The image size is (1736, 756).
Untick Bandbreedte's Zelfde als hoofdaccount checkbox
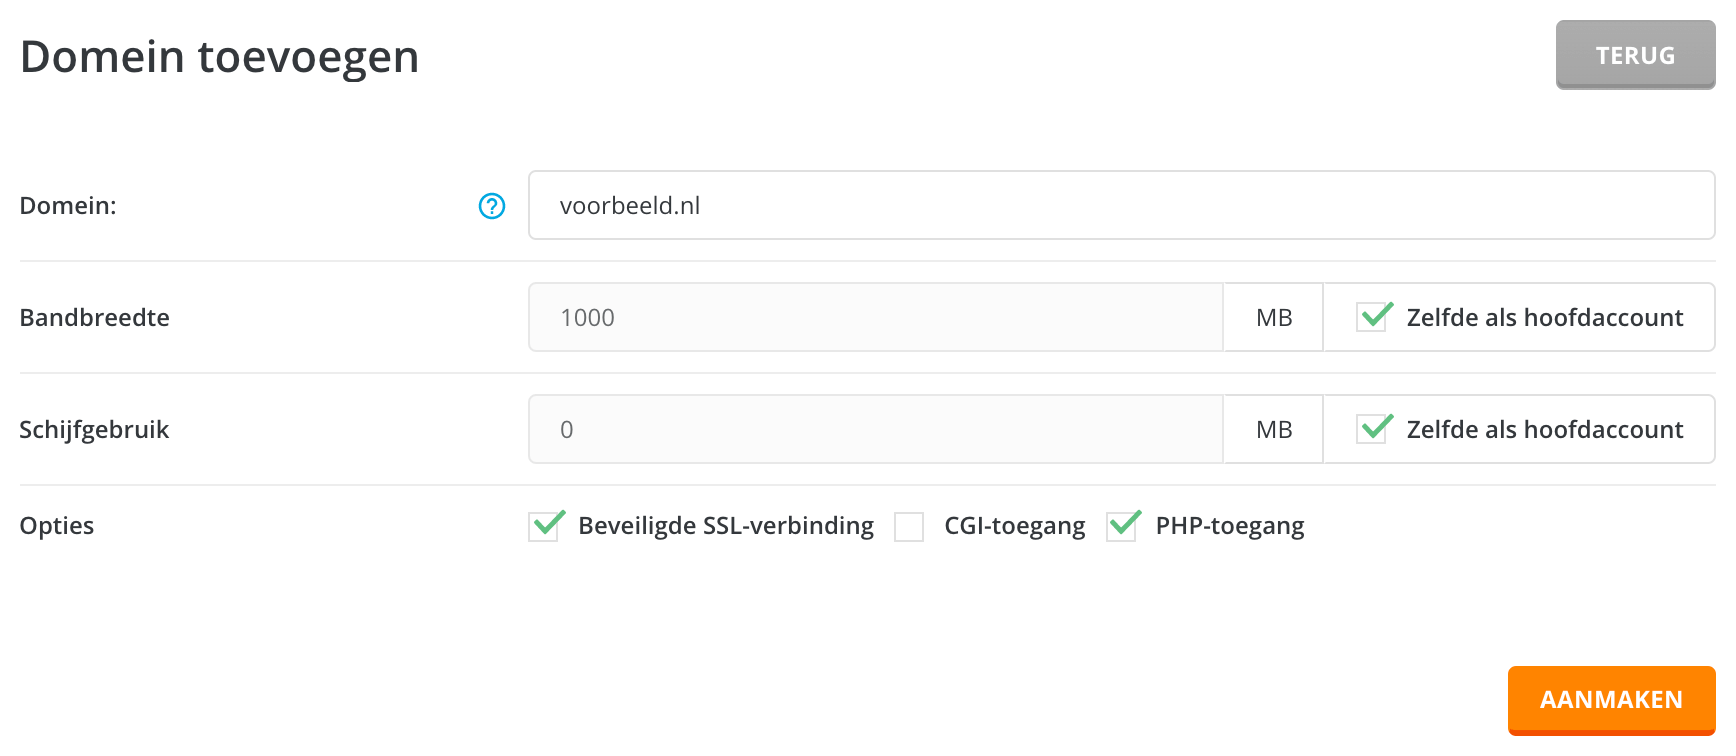1372,317
